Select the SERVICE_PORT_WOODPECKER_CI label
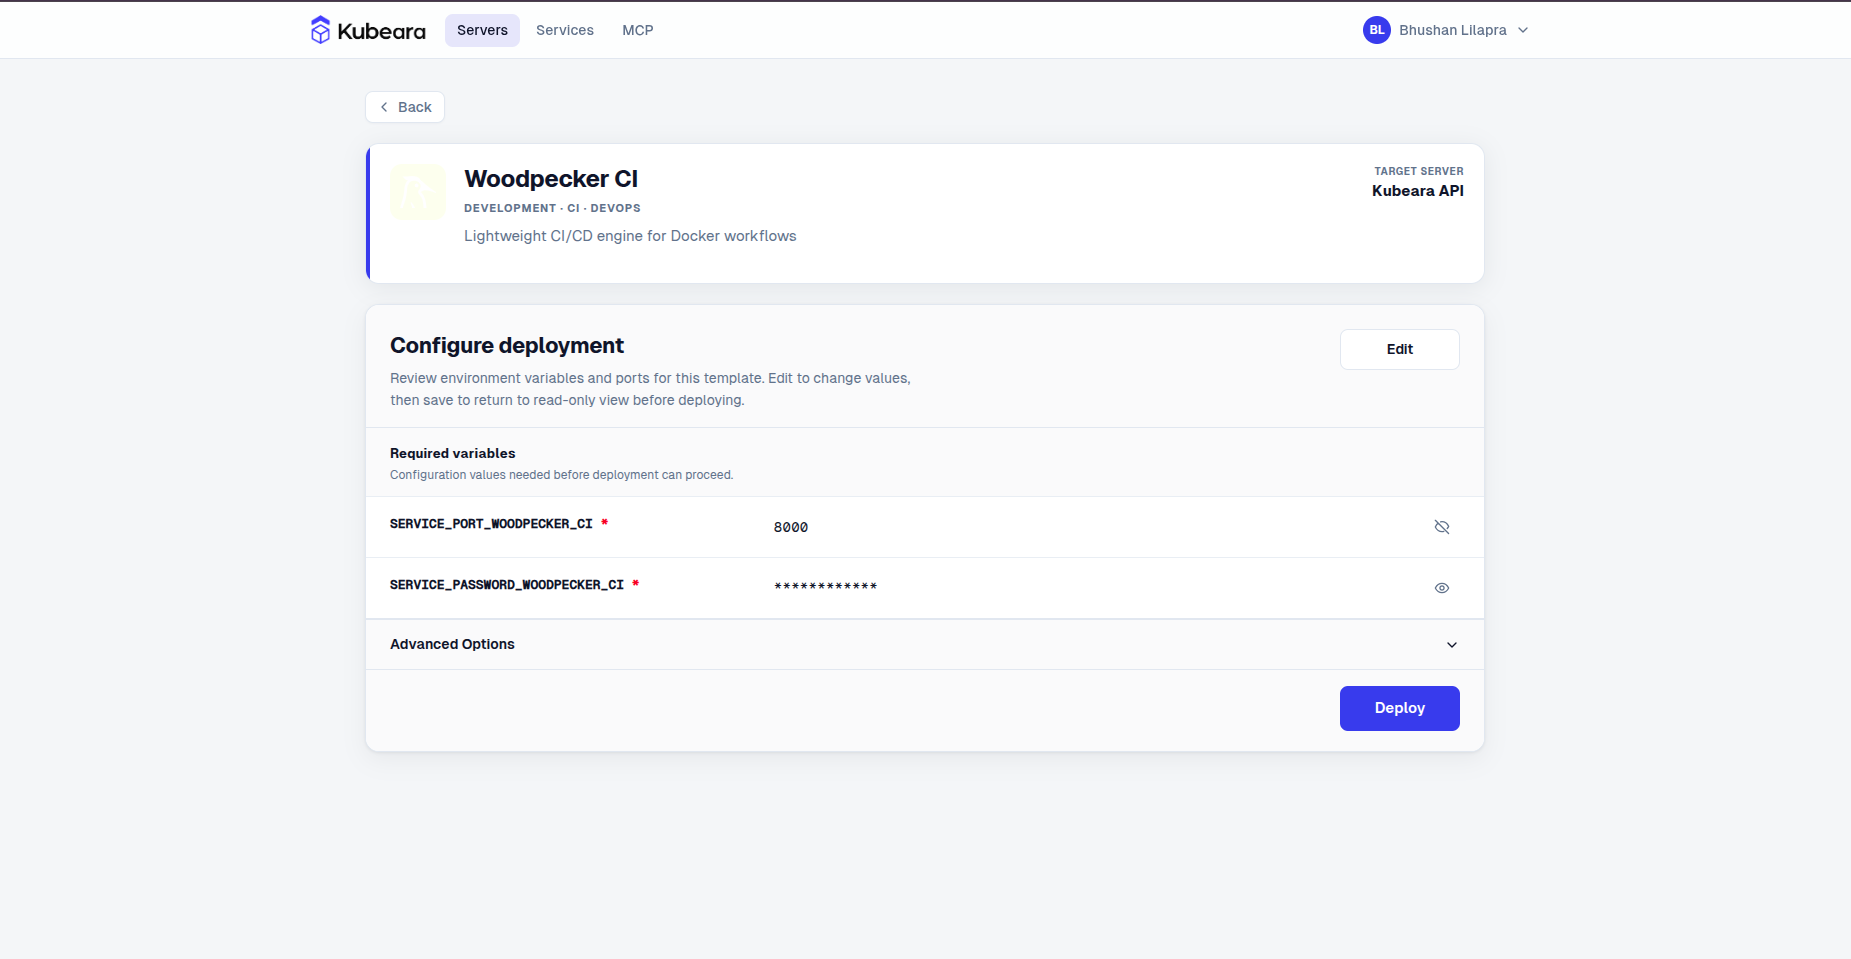Screen dimensions: 1851x959 click(x=491, y=524)
